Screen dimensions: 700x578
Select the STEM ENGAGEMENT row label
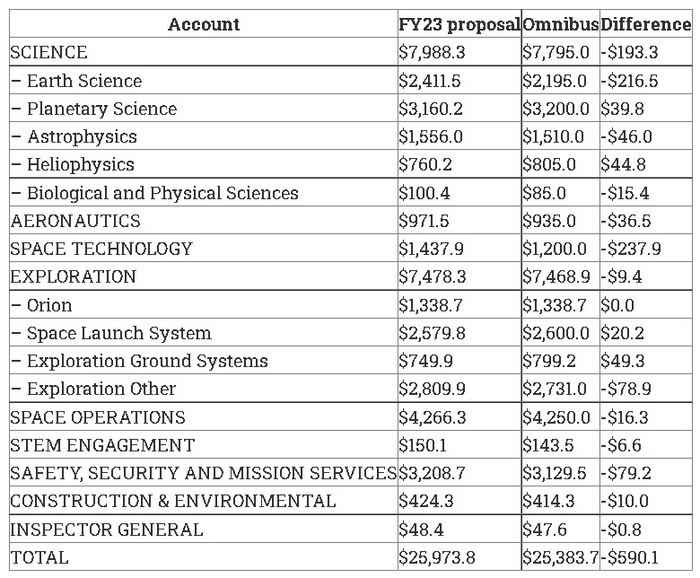[103, 445]
